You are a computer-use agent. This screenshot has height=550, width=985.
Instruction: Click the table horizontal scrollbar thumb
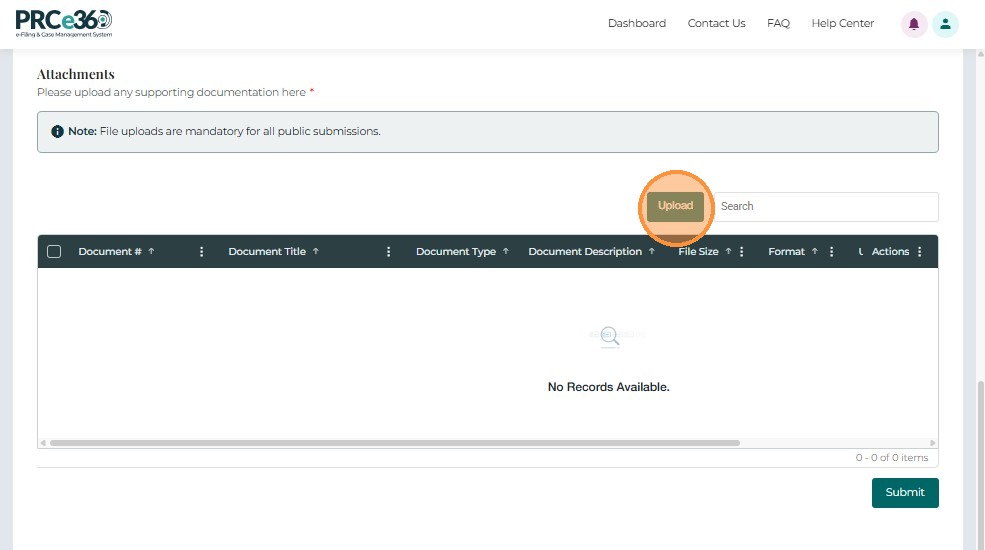(395, 443)
